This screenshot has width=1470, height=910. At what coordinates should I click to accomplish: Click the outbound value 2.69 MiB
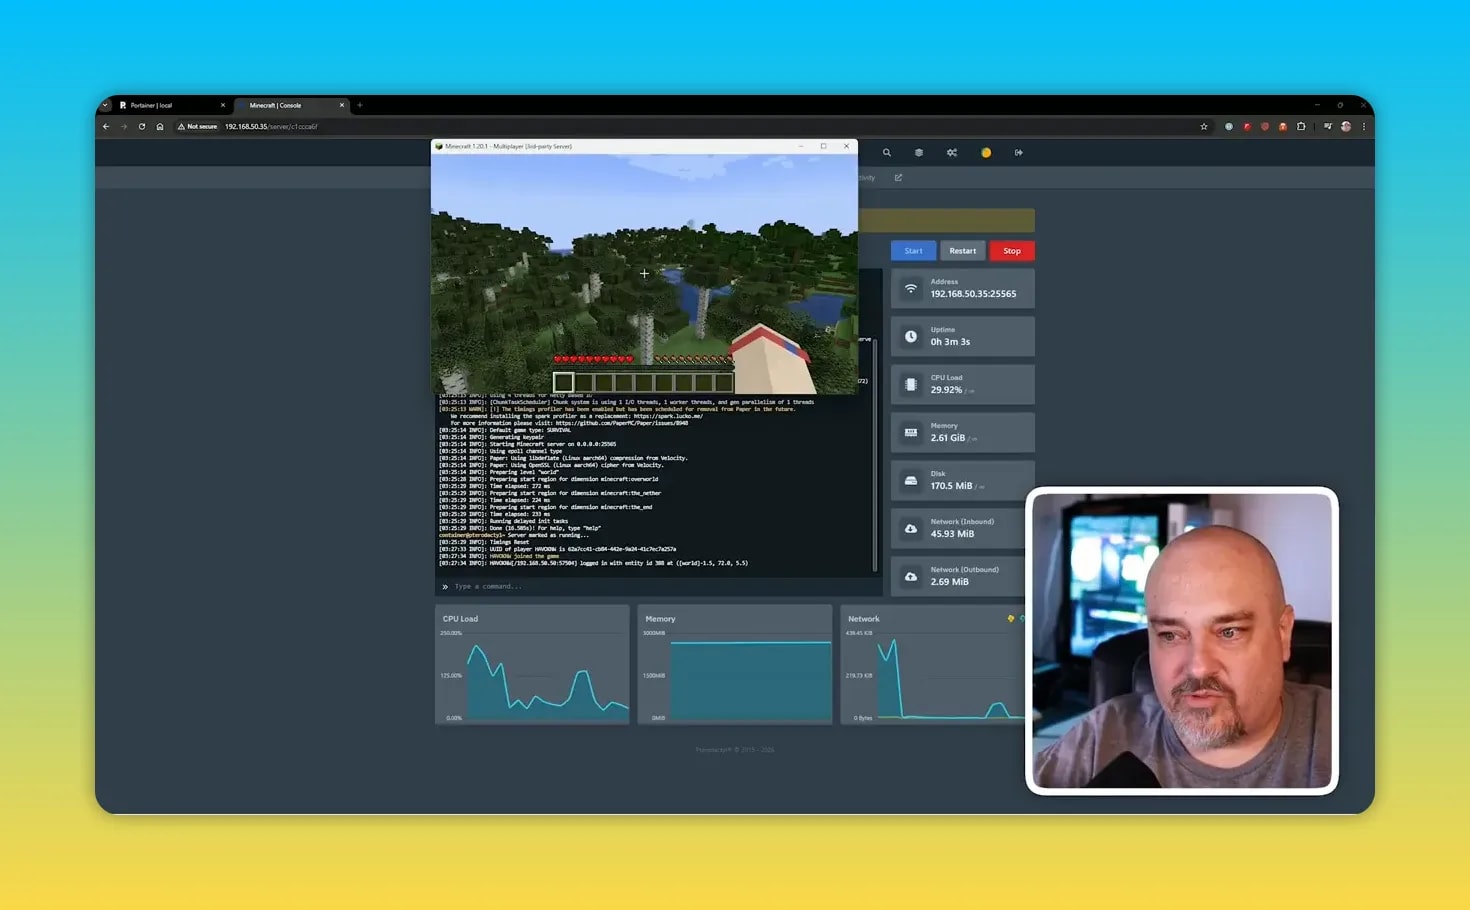(949, 582)
